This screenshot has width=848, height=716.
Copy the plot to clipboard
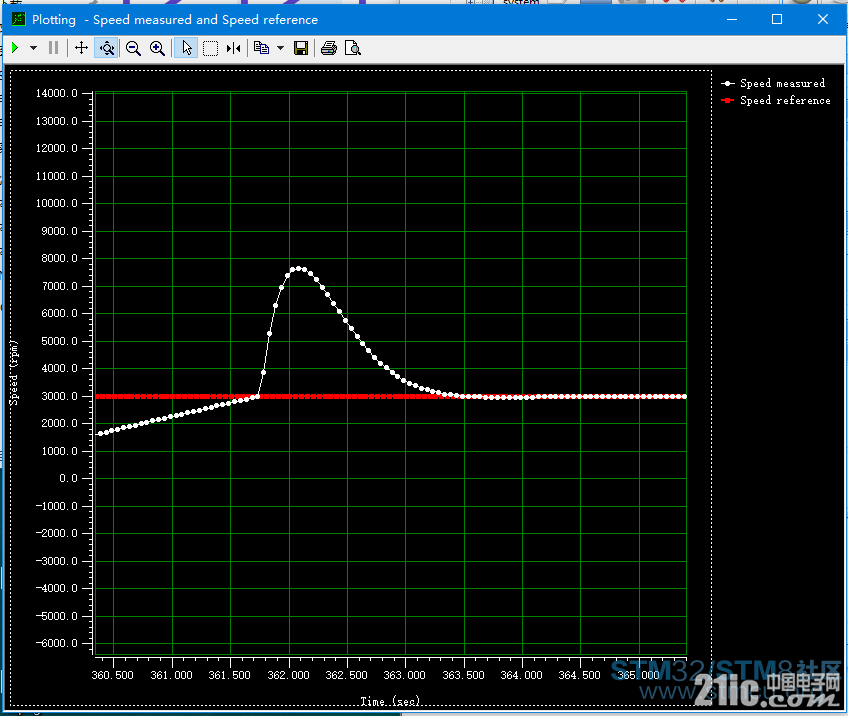tap(262, 48)
